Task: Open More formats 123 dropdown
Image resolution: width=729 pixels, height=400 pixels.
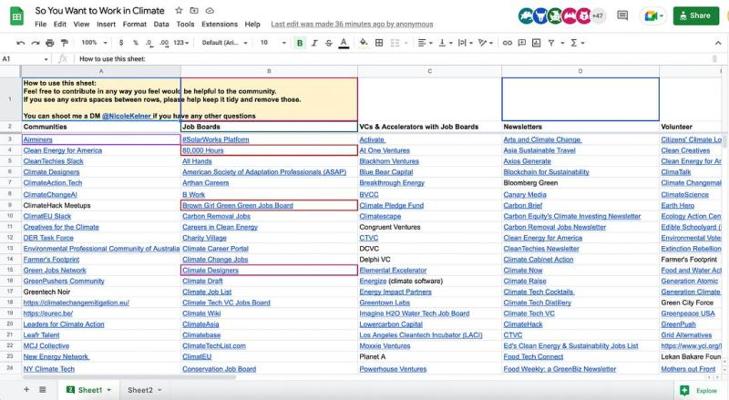Action: [181, 43]
